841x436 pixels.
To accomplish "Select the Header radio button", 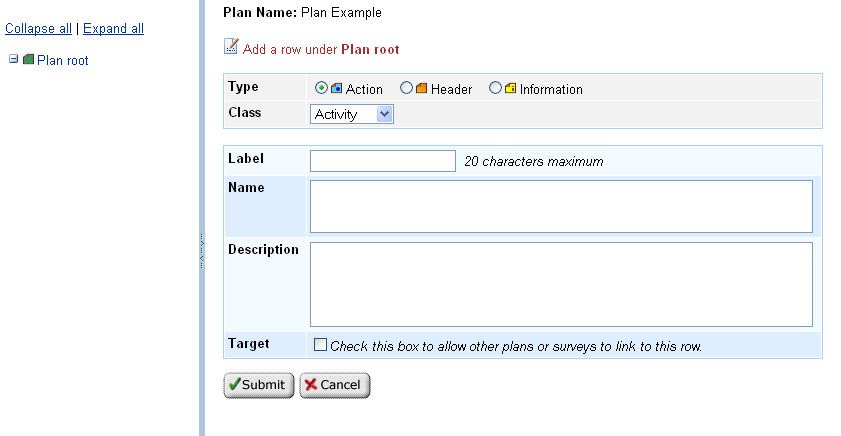I will (x=407, y=88).
